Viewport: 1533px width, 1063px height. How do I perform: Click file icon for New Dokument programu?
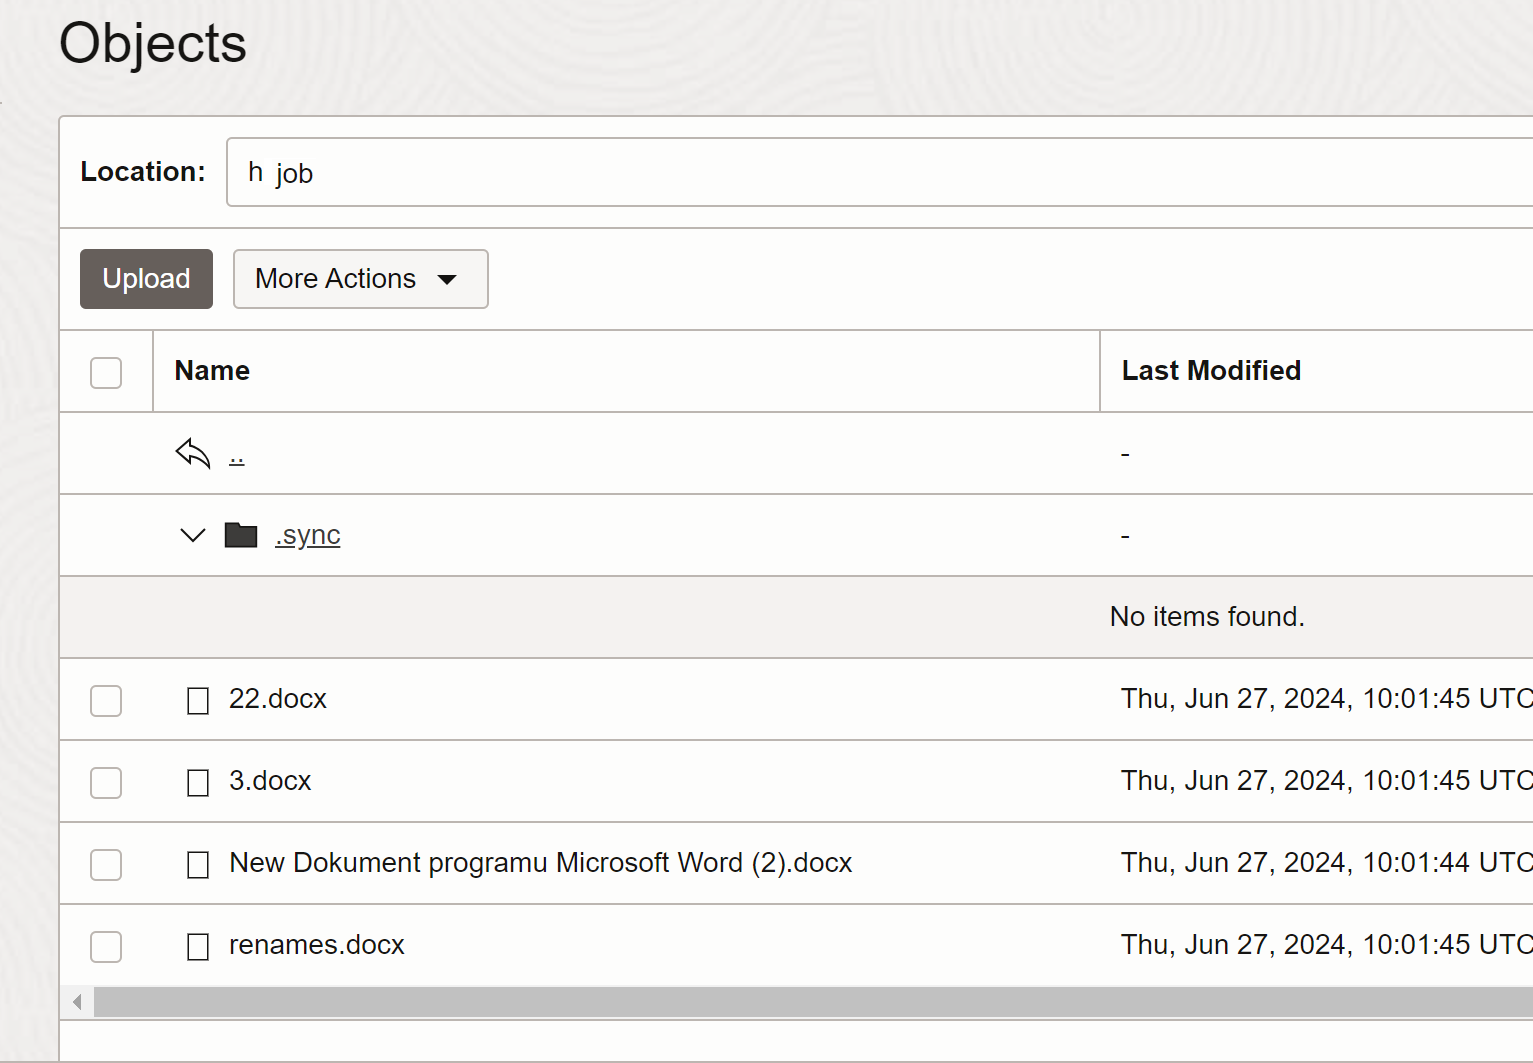click(198, 864)
